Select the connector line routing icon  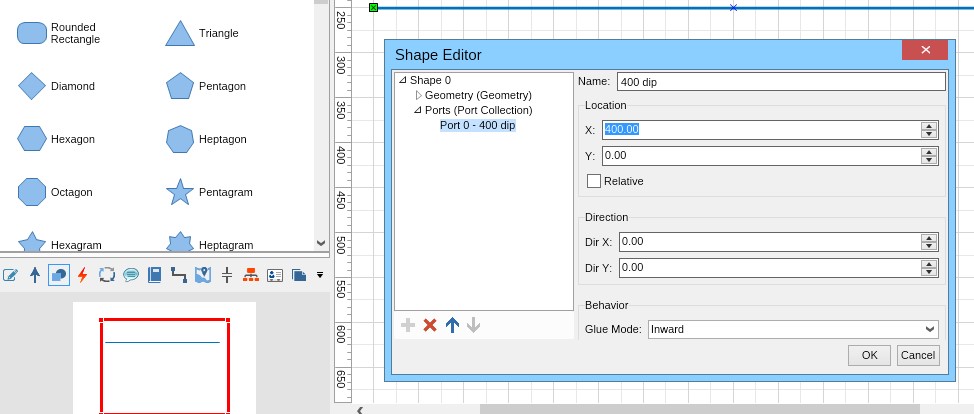[179, 274]
